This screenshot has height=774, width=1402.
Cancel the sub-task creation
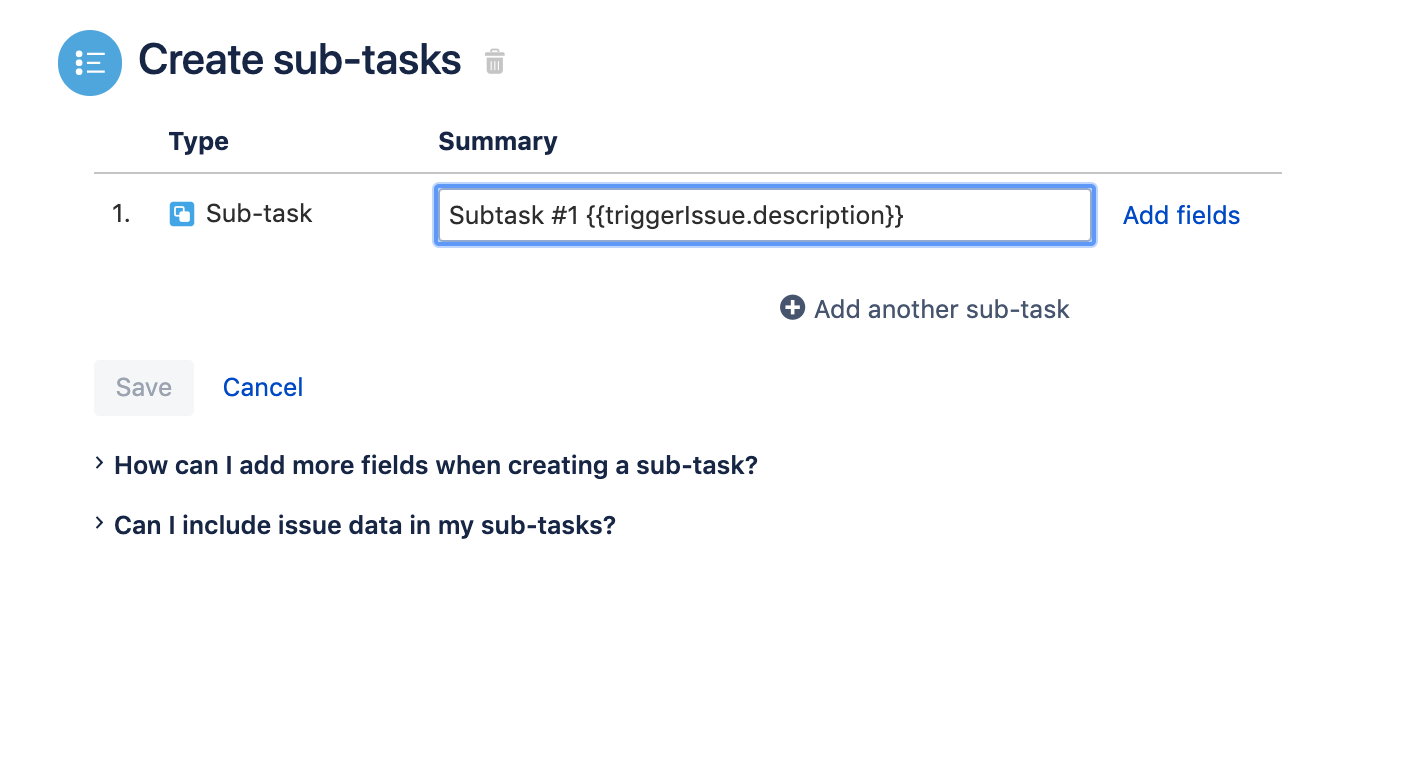(x=262, y=387)
